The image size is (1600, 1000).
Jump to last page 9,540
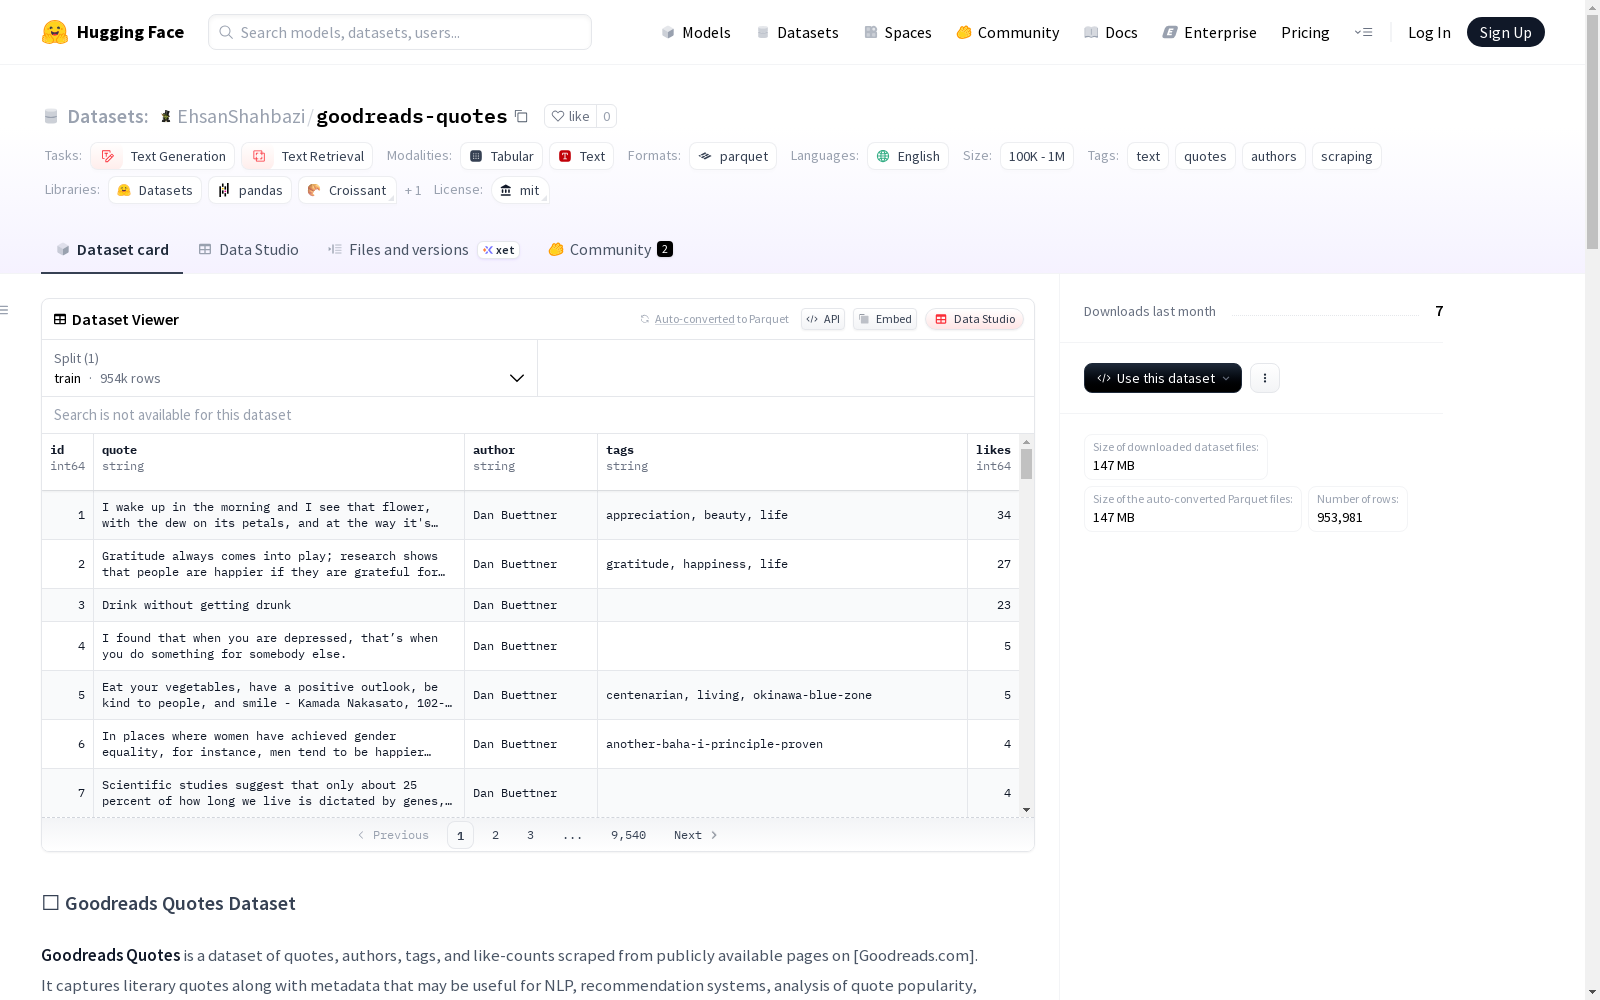click(629, 835)
